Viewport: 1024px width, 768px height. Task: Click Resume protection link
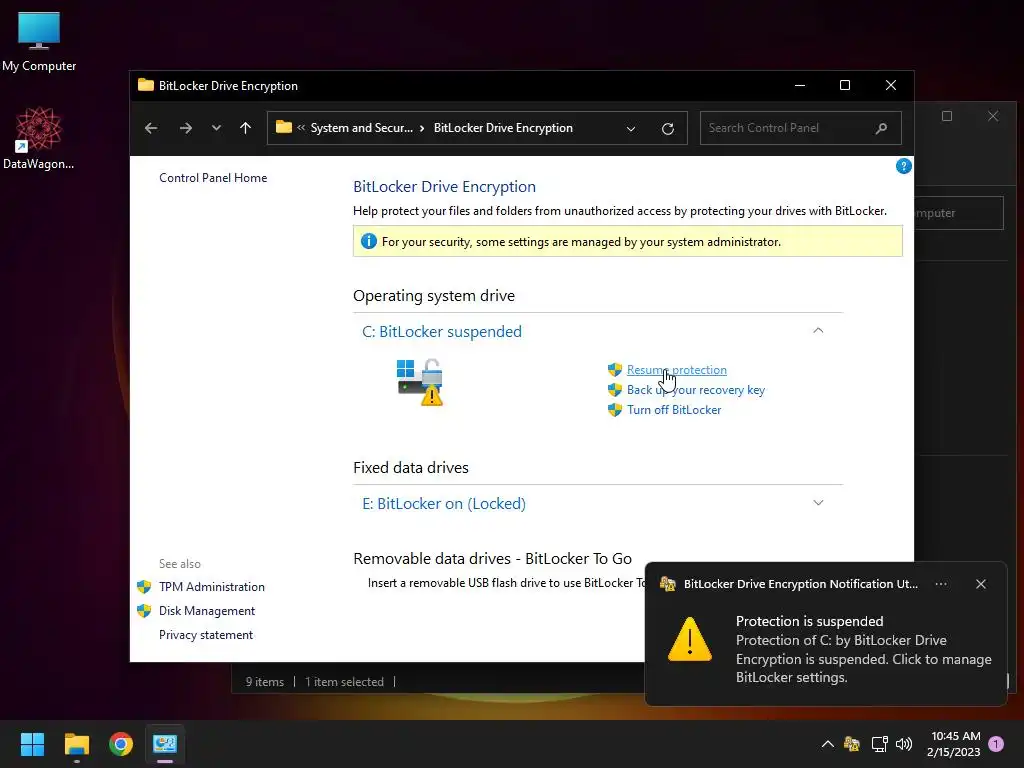(676, 370)
